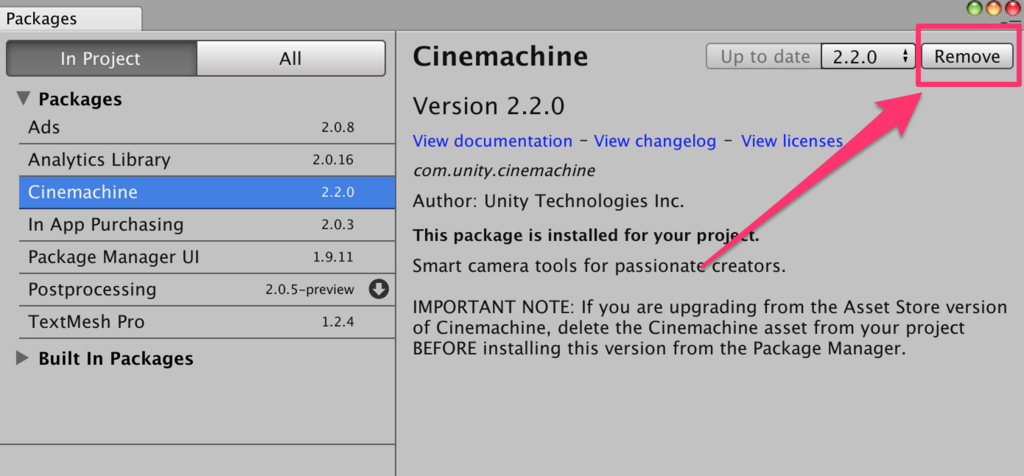Select the TextMesh Pro package
Image resolution: width=1024 pixels, height=476 pixels.
[x=207, y=322]
